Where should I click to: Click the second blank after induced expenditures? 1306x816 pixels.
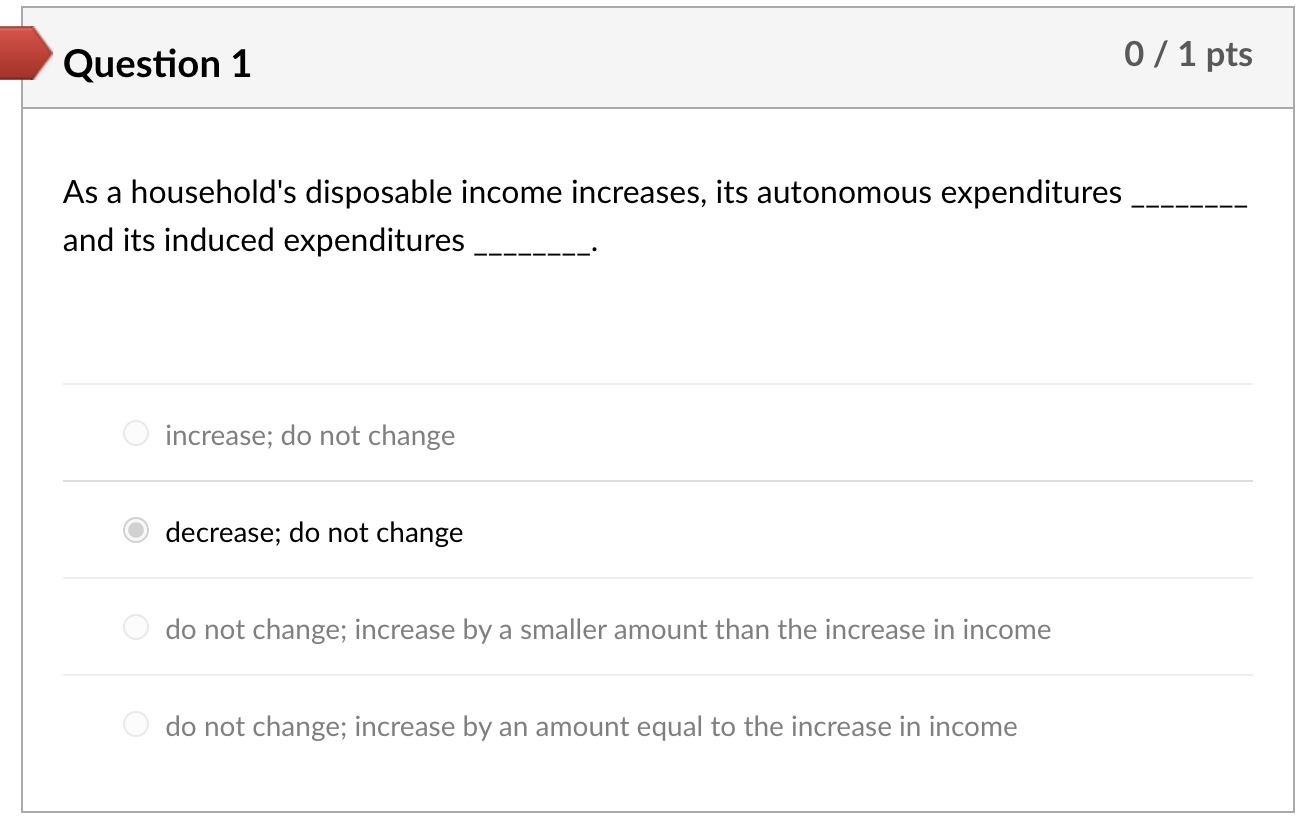pyautogui.click(x=531, y=245)
